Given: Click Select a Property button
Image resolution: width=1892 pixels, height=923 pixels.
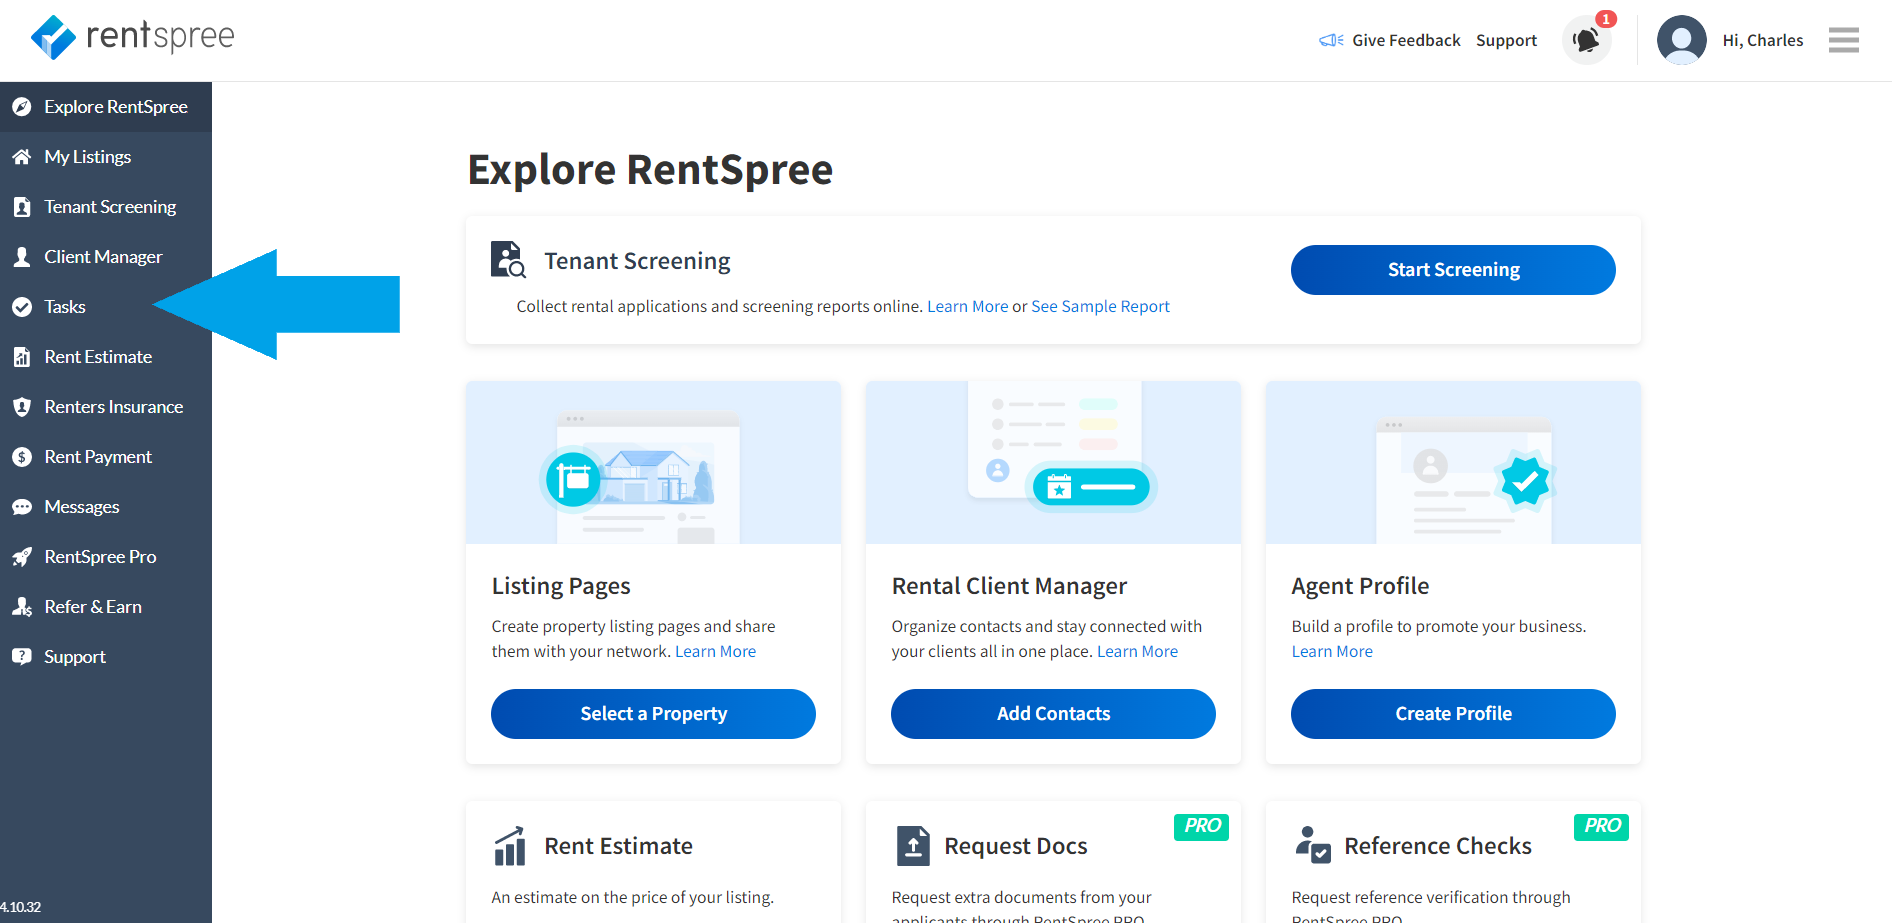Looking at the screenshot, I should click(653, 714).
